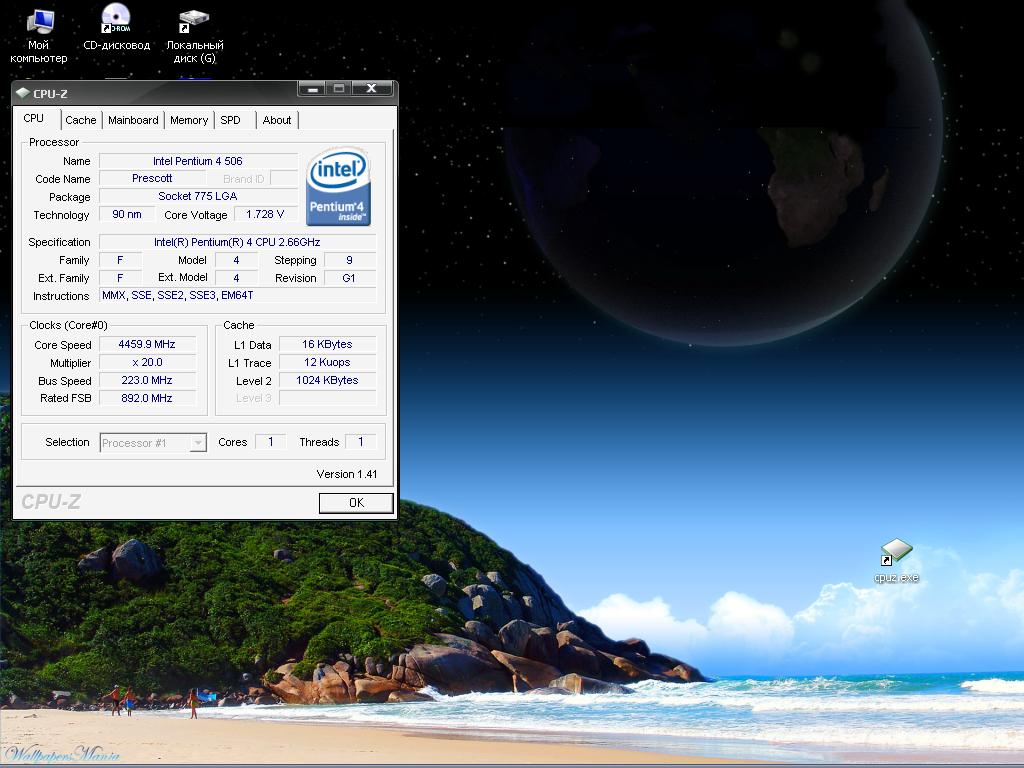This screenshot has width=1024, height=768.
Task: Switch to the Cache tab
Action: pyautogui.click(x=81, y=120)
